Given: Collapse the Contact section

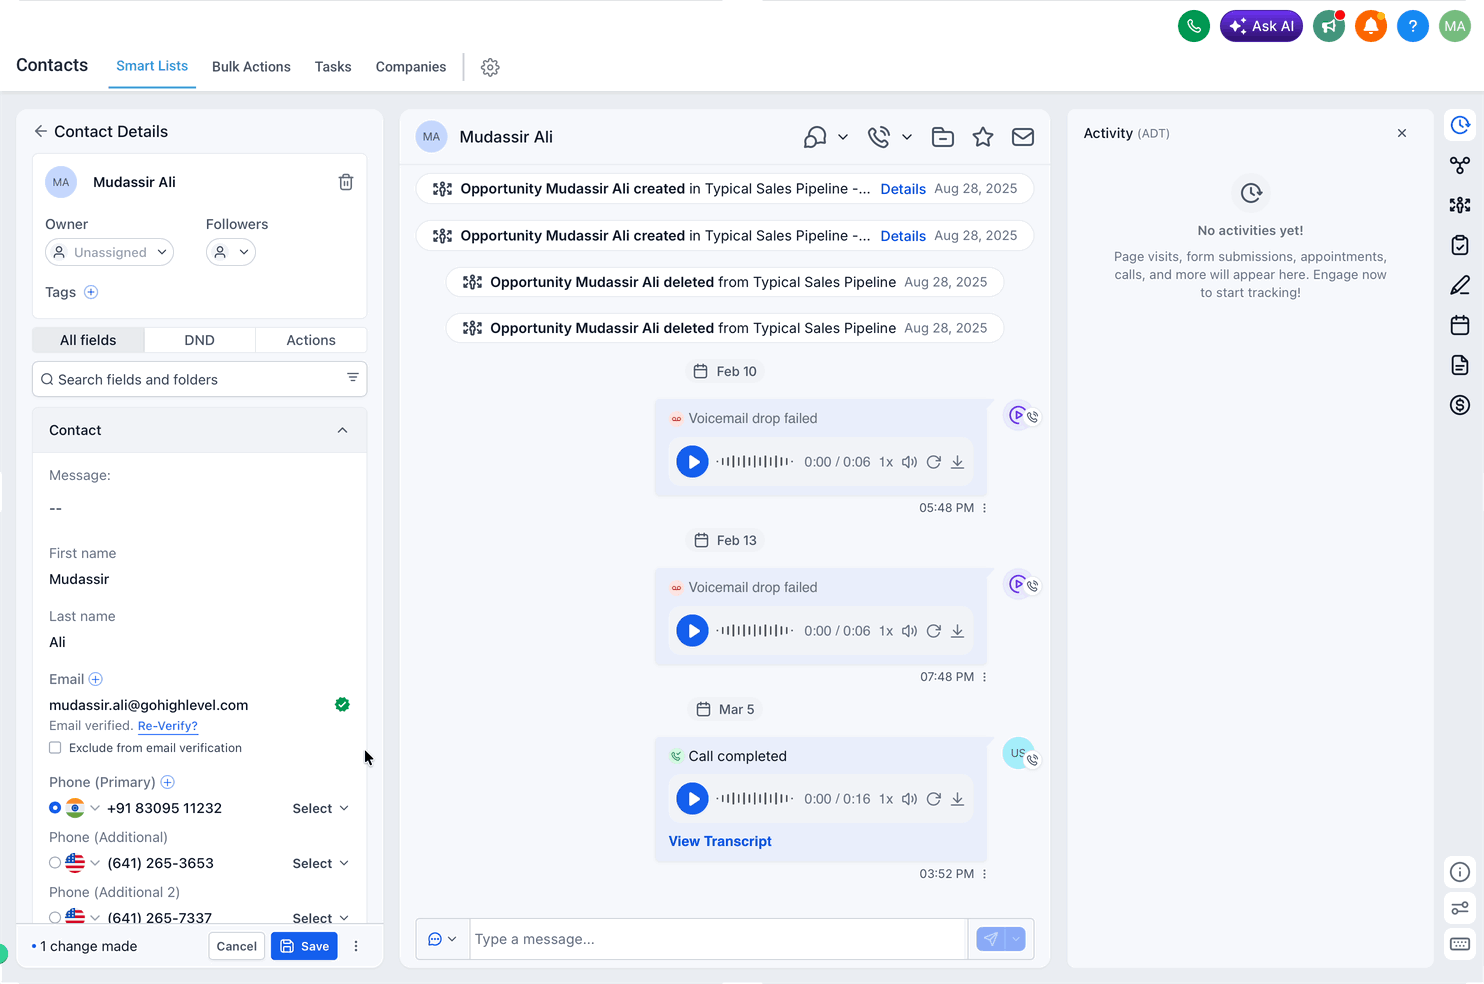Looking at the screenshot, I should point(342,430).
